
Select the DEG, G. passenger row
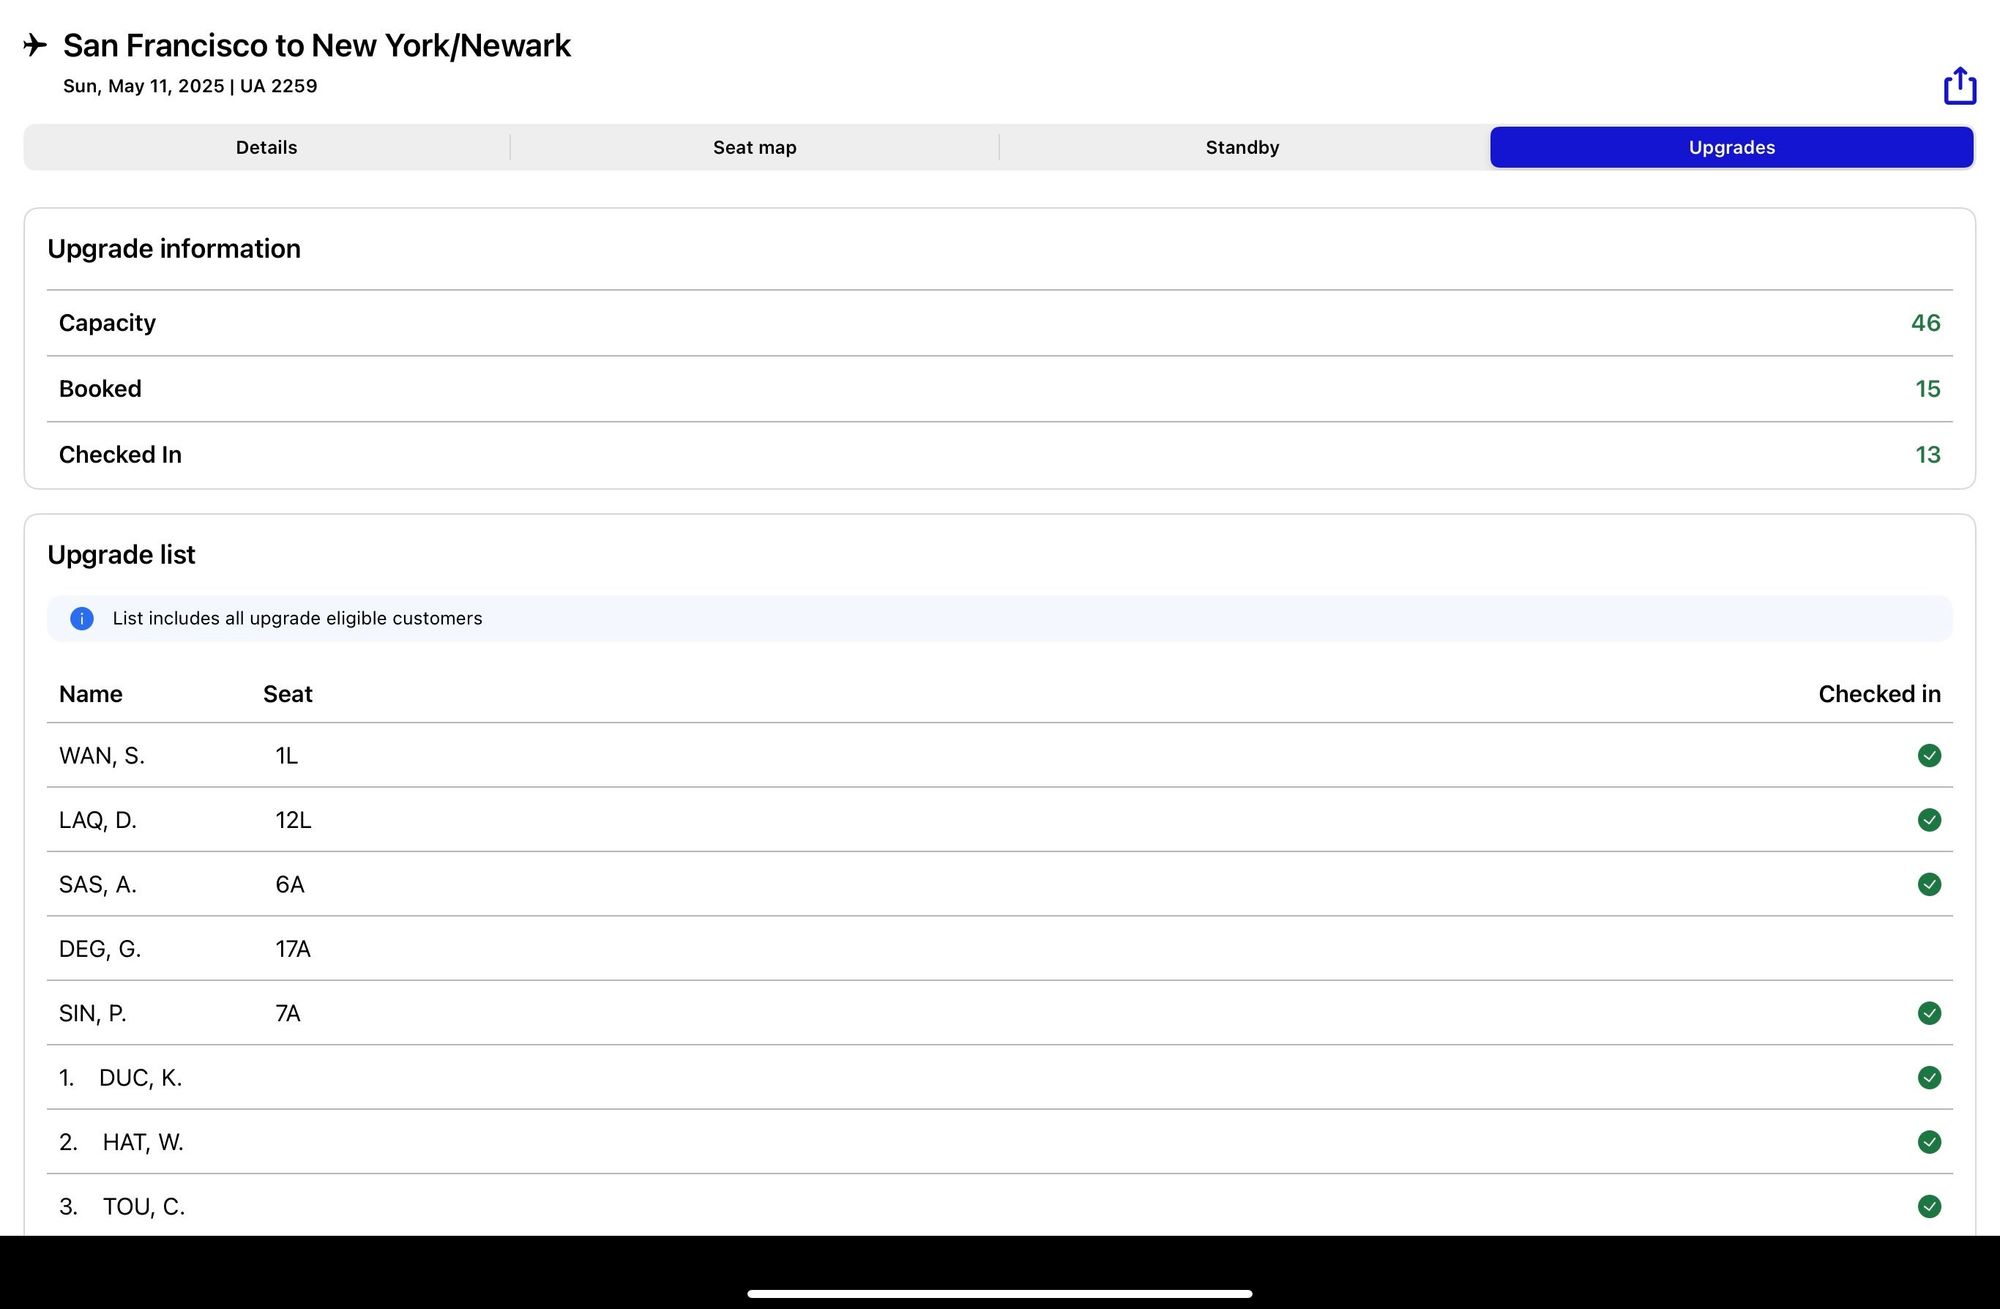click(x=1000, y=949)
